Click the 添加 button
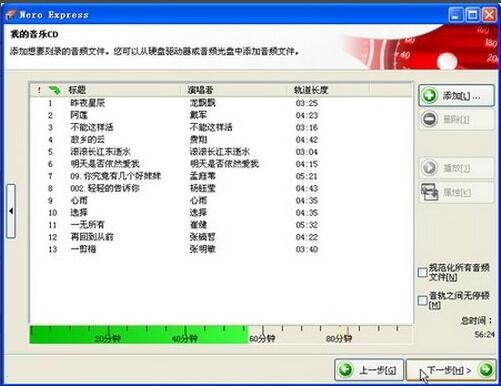501x386 pixels. [456, 96]
